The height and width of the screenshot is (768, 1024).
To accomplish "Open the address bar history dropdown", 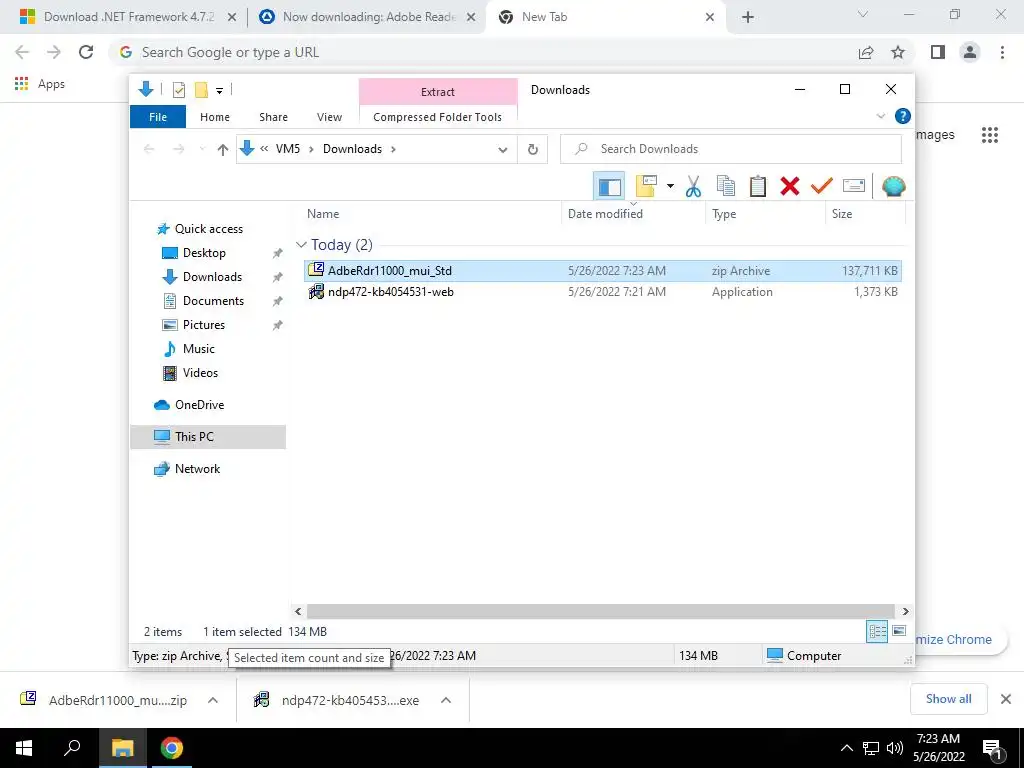I will pyautogui.click(x=502, y=150).
